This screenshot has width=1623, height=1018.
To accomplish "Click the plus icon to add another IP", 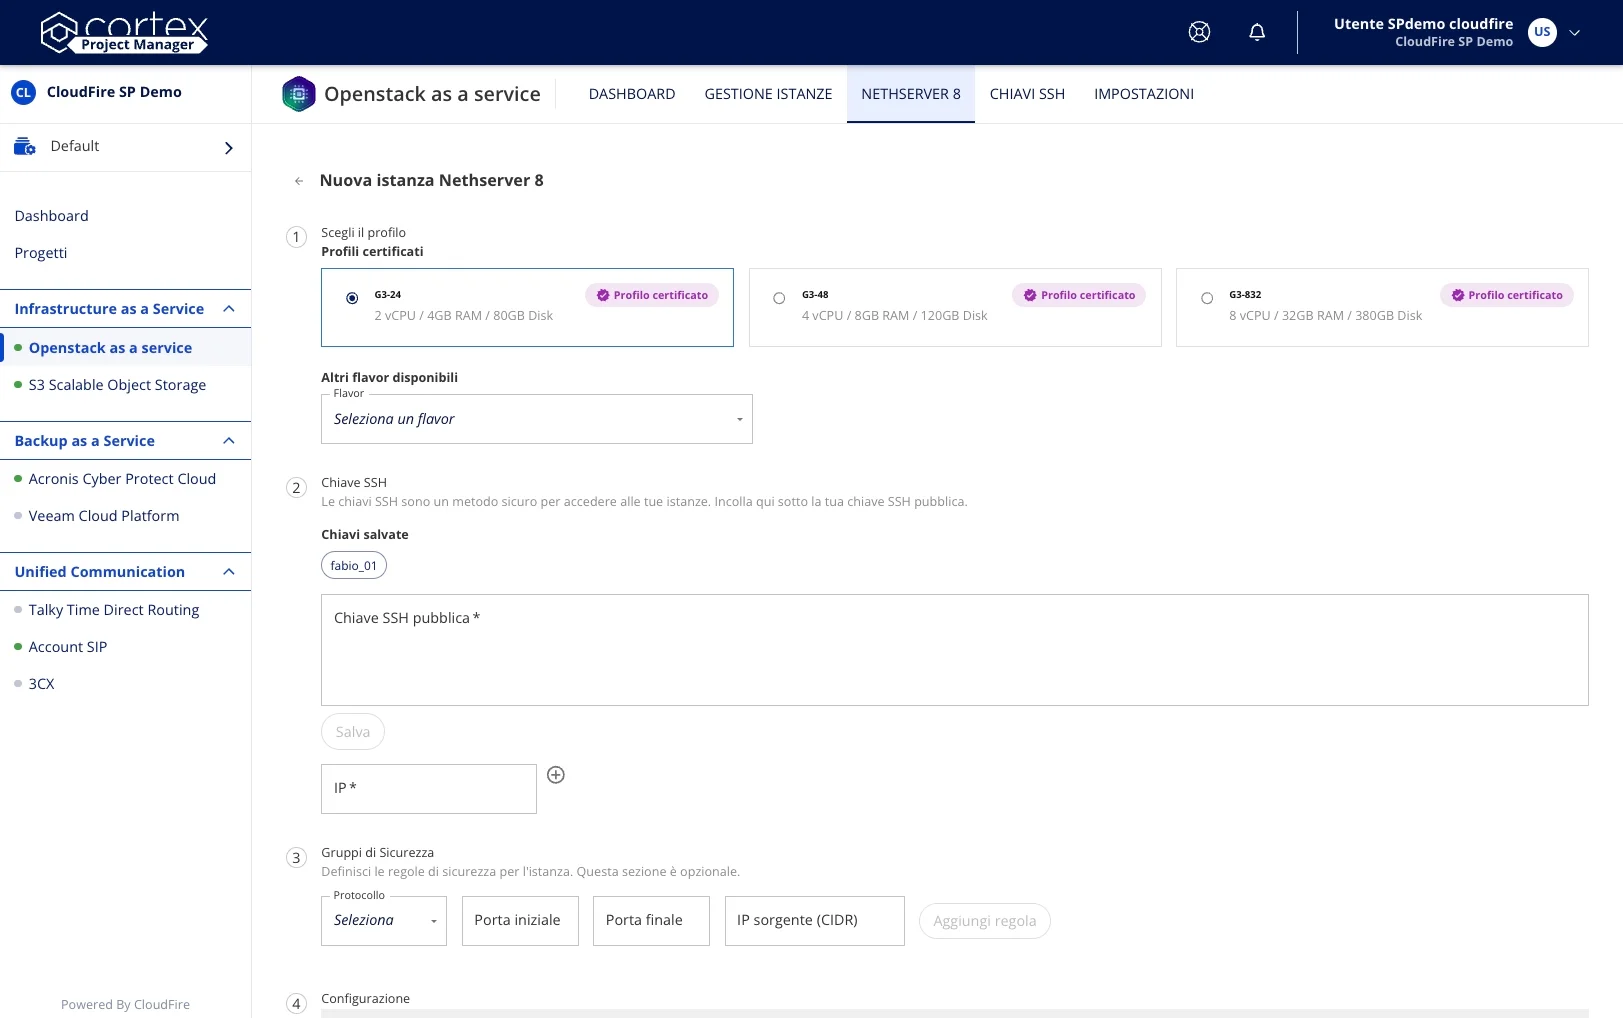I will tap(556, 774).
